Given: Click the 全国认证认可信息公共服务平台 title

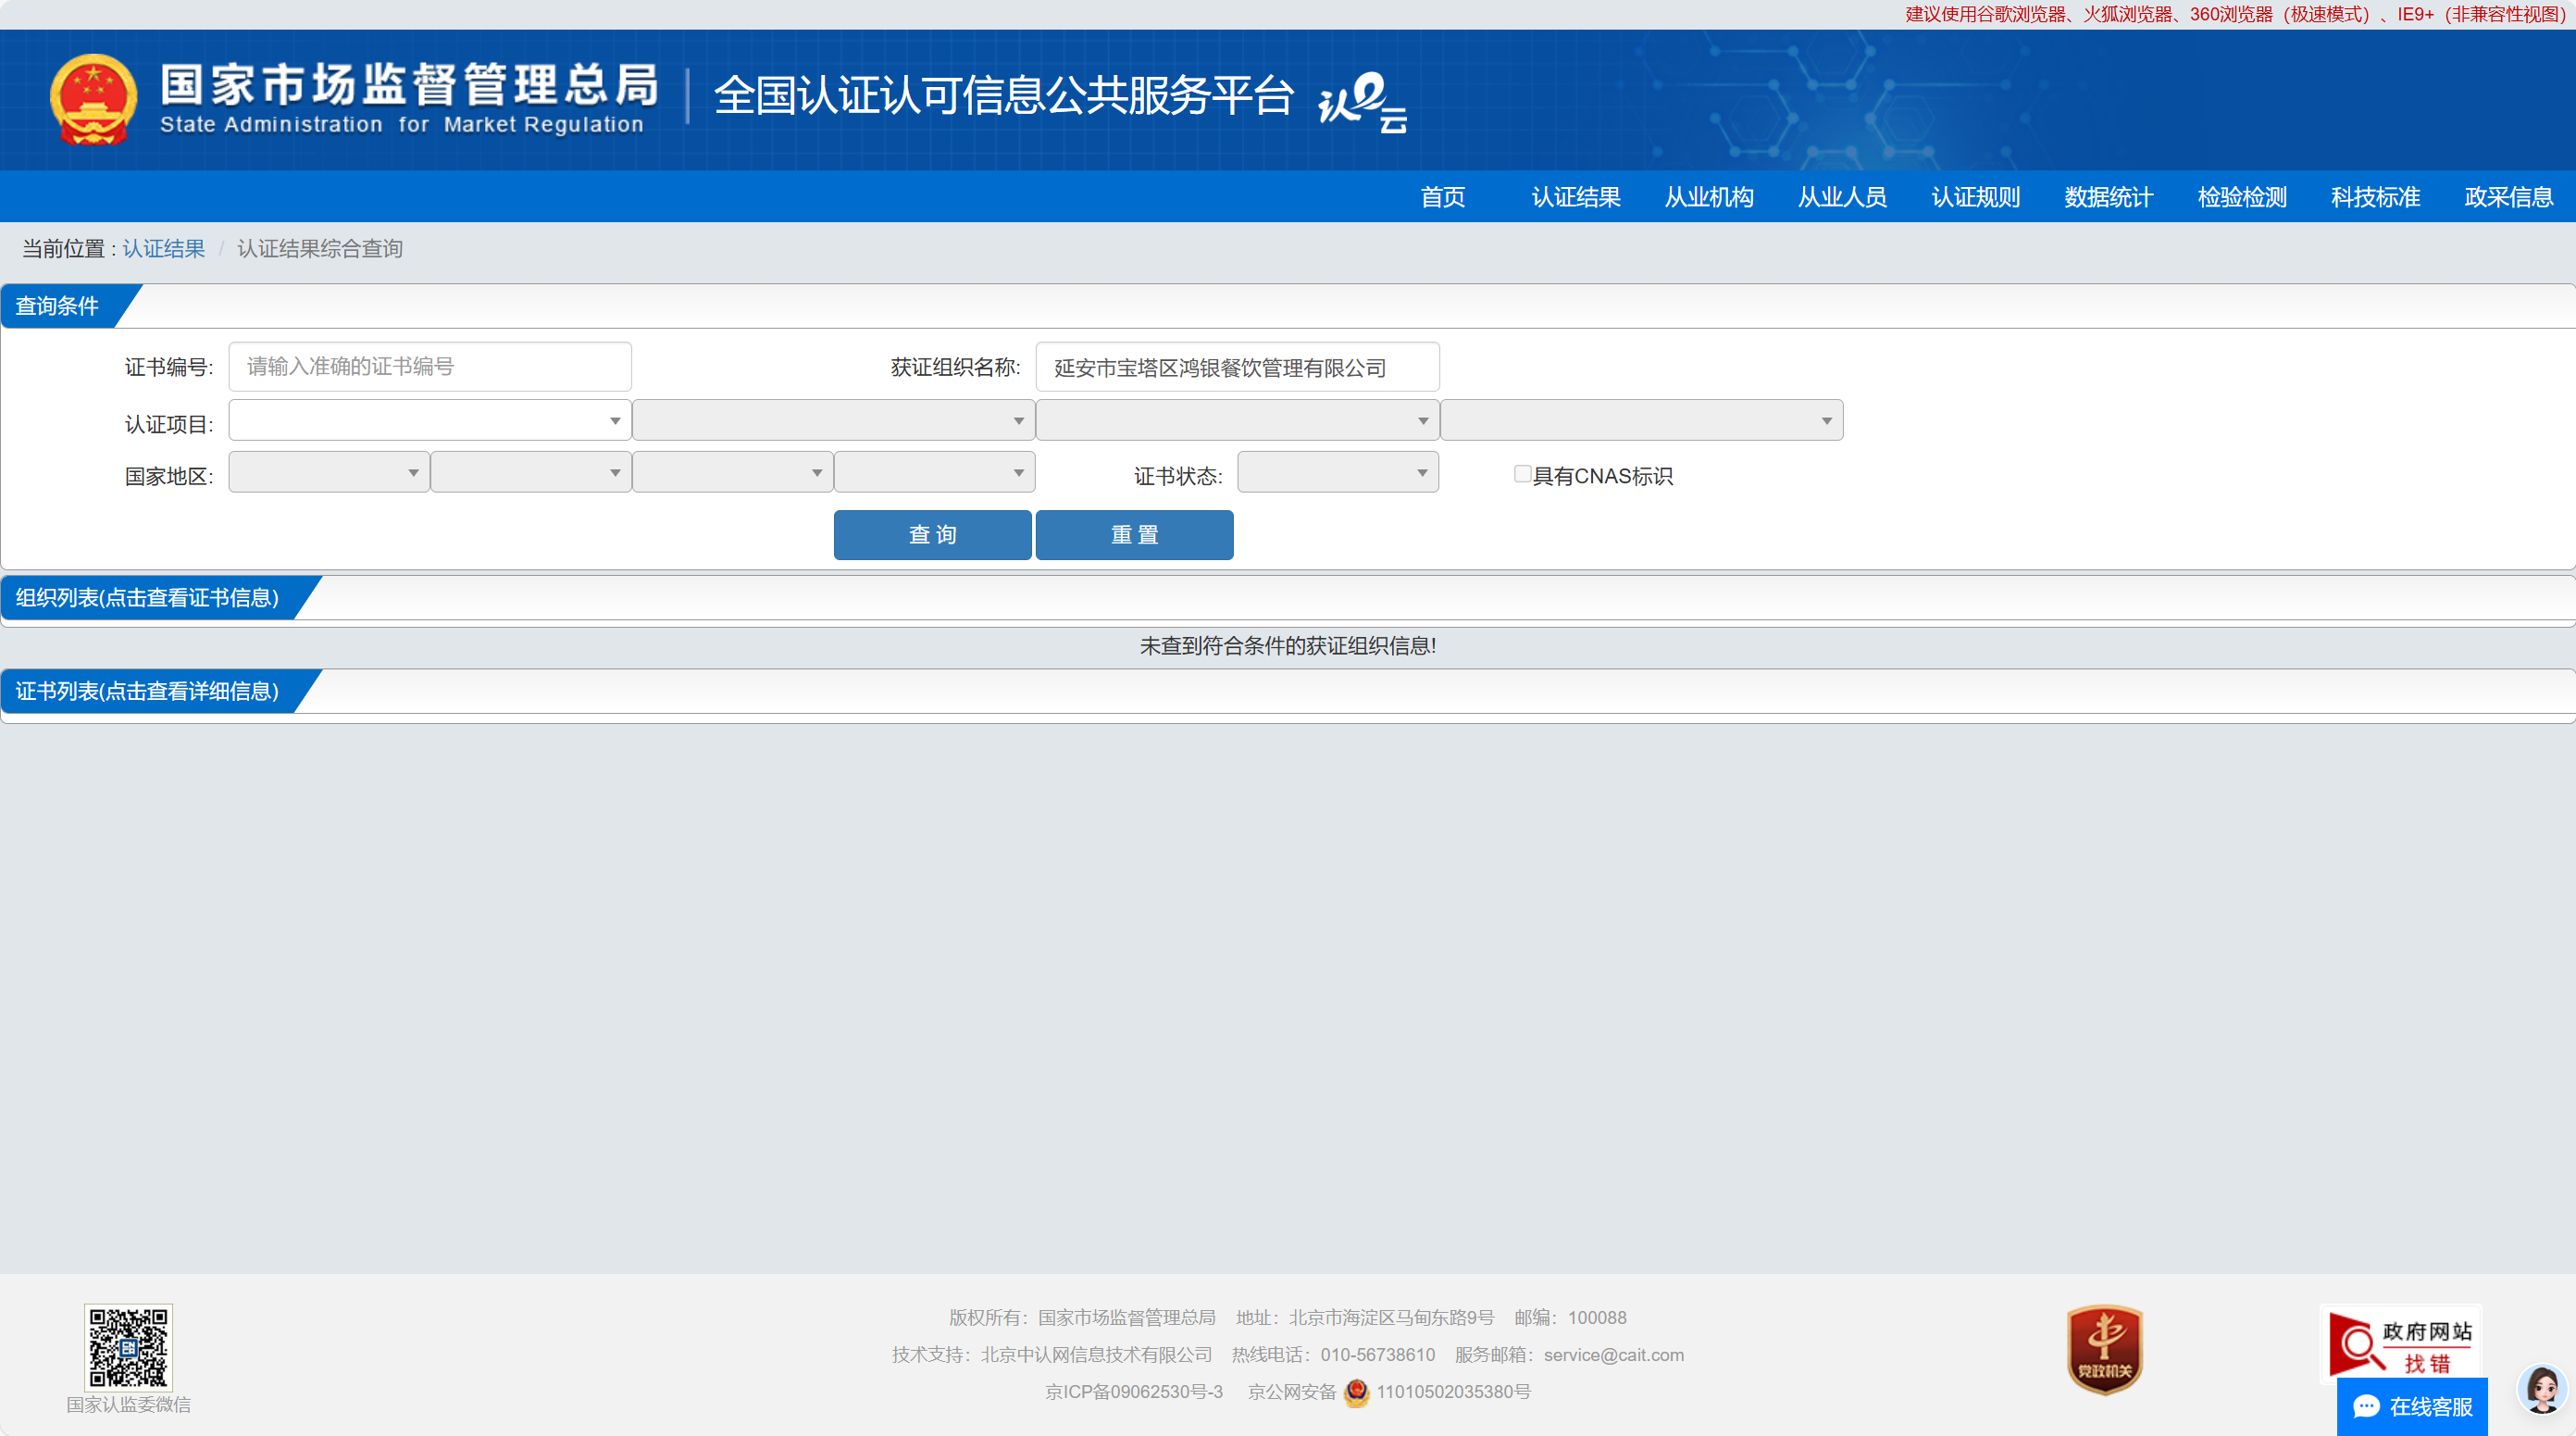Looking at the screenshot, I should click(1003, 95).
